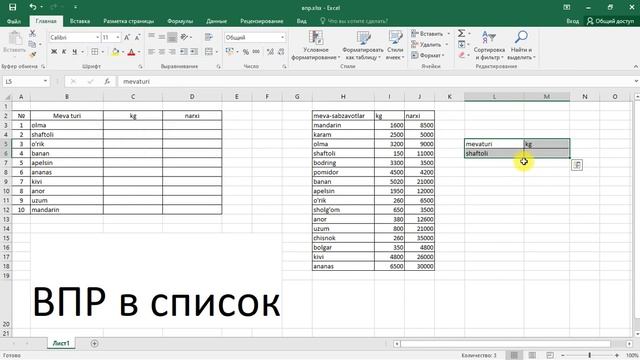
Task: Open the Стили ячеек dropdown
Action: (395, 45)
